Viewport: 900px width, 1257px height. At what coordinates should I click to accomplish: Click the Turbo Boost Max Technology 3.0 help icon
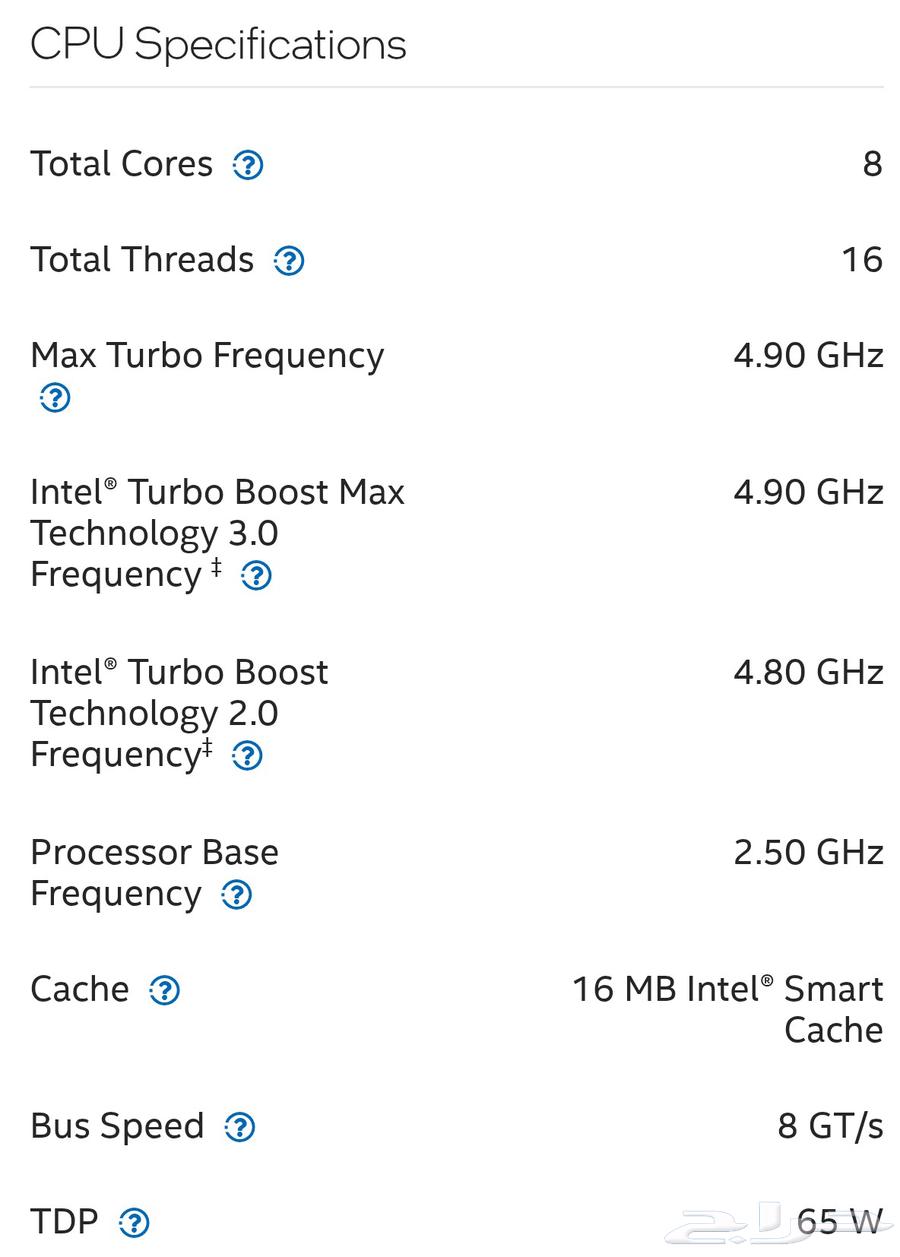click(256, 576)
